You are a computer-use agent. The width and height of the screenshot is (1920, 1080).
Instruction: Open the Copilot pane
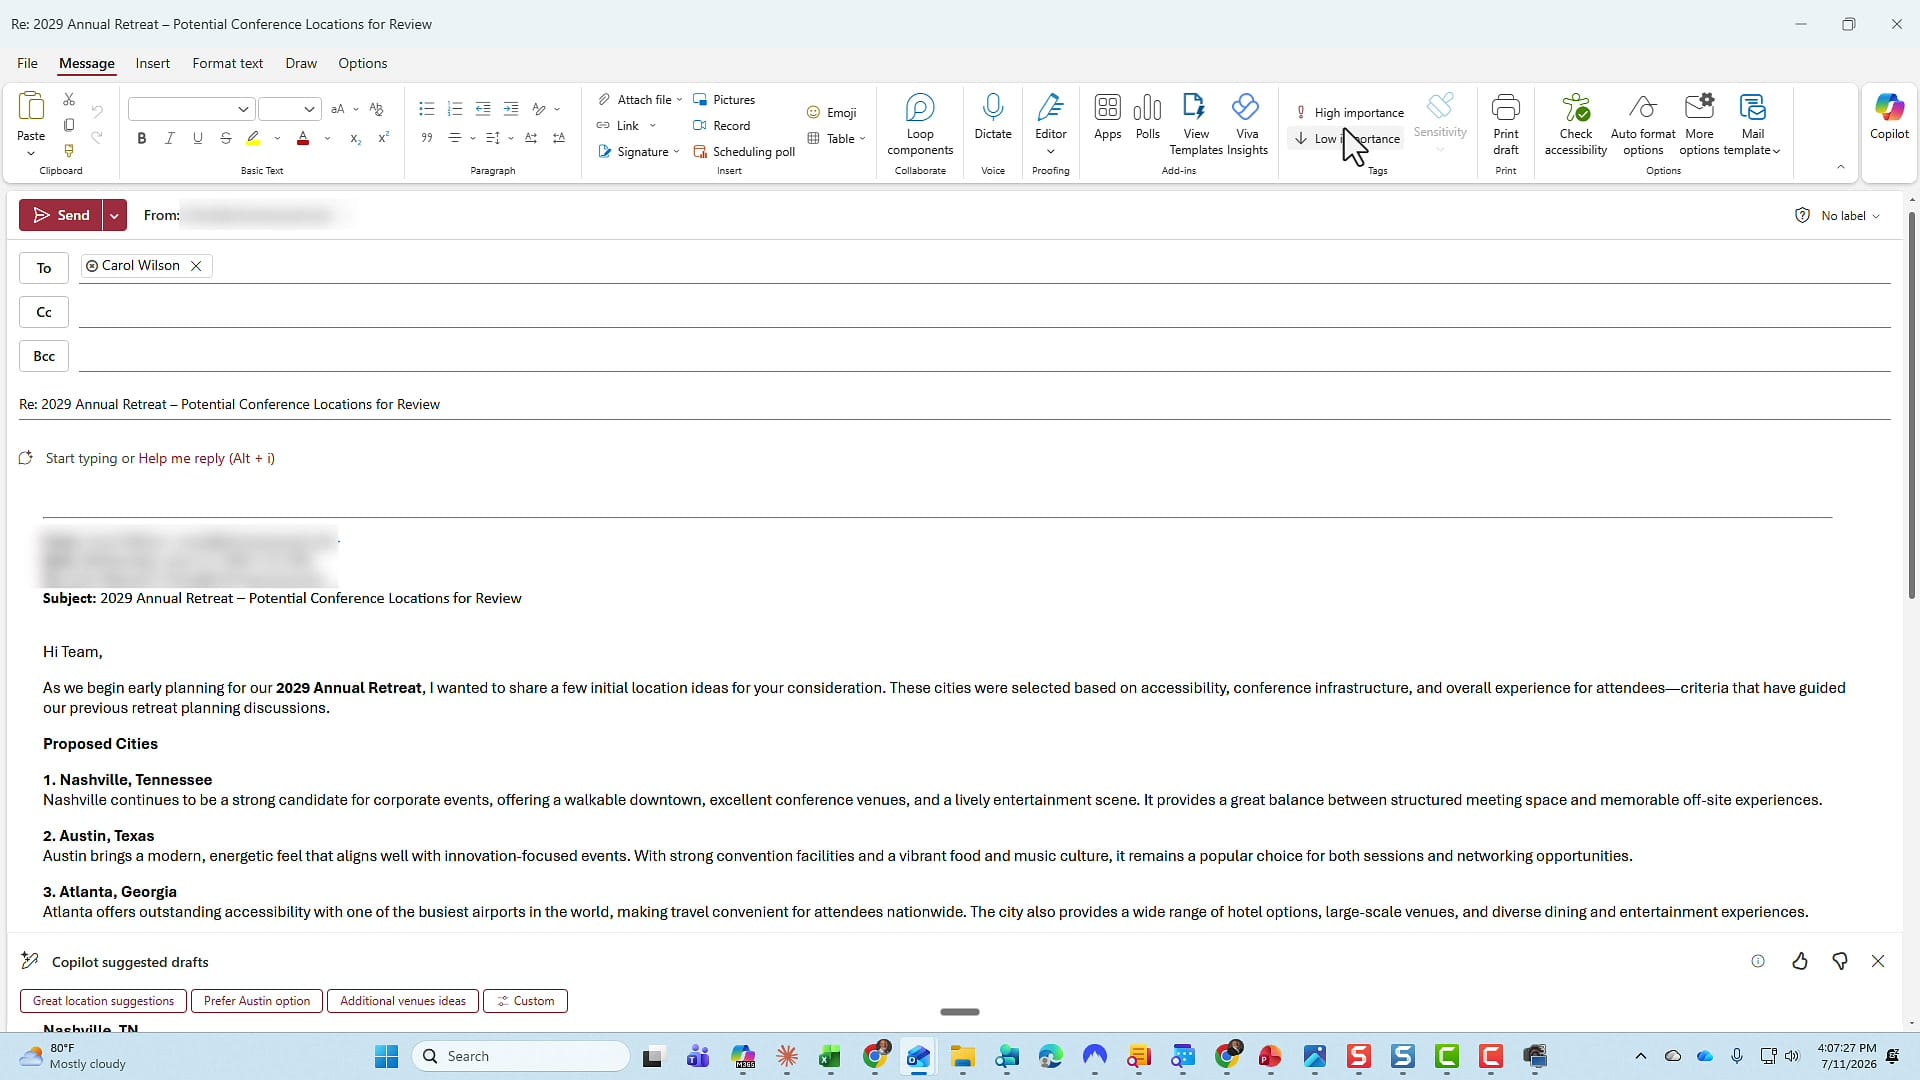(1889, 117)
